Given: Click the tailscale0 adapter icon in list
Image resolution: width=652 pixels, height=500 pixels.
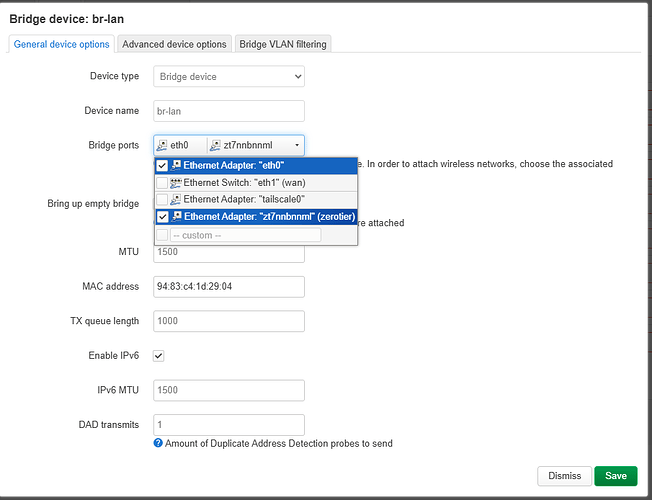Looking at the screenshot, I should click(x=176, y=200).
